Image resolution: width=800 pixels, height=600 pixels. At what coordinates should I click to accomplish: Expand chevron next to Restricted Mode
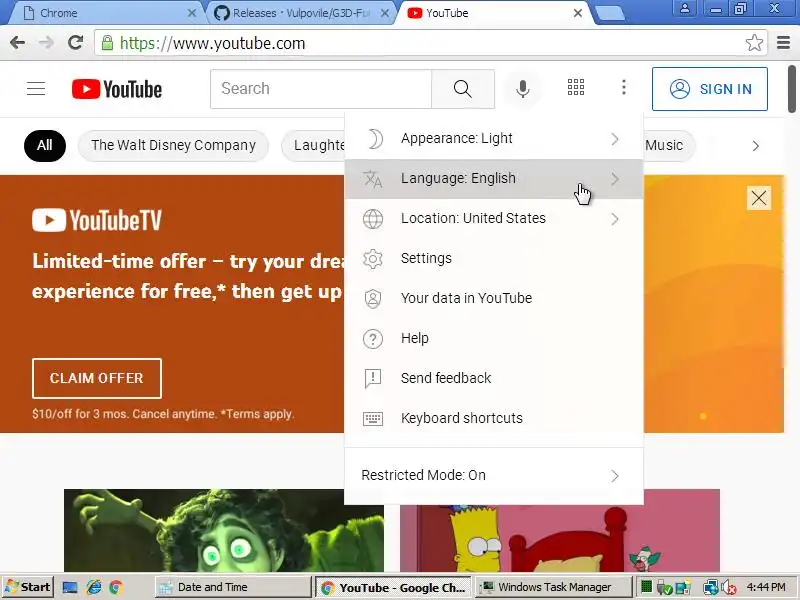pyautogui.click(x=615, y=476)
